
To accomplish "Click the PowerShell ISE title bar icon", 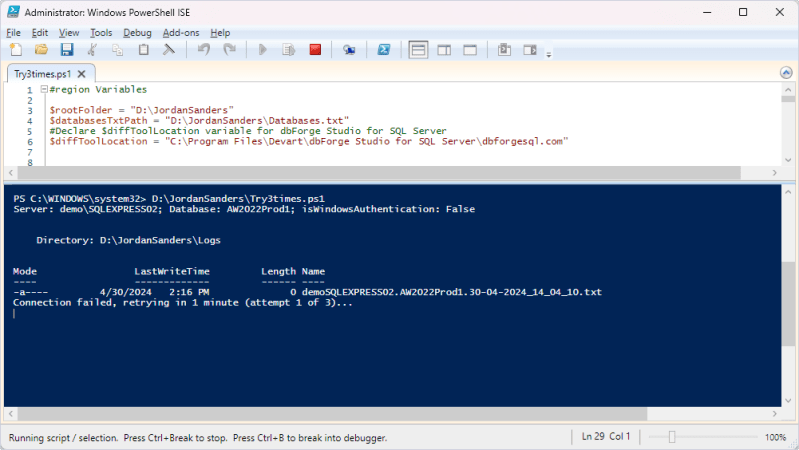I will point(13,12).
